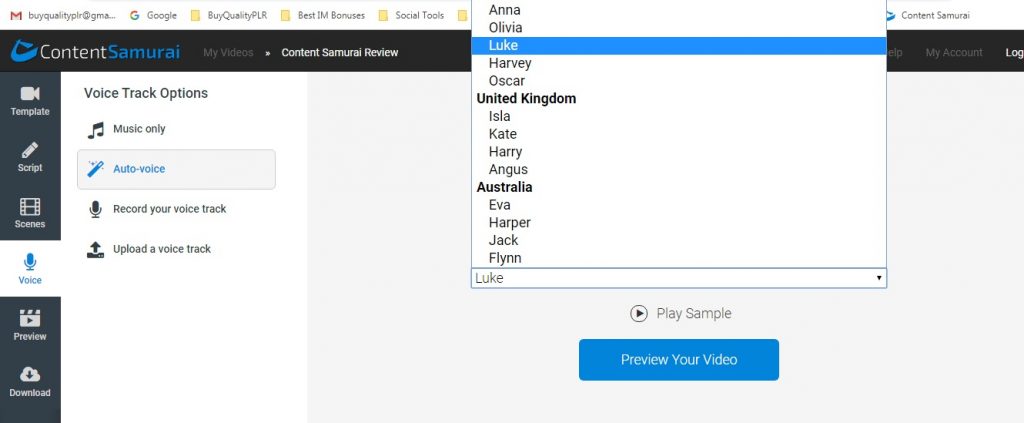This screenshot has width=1024, height=423.
Task: Pick the Harper Australian voice
Action: click(679, 223)
